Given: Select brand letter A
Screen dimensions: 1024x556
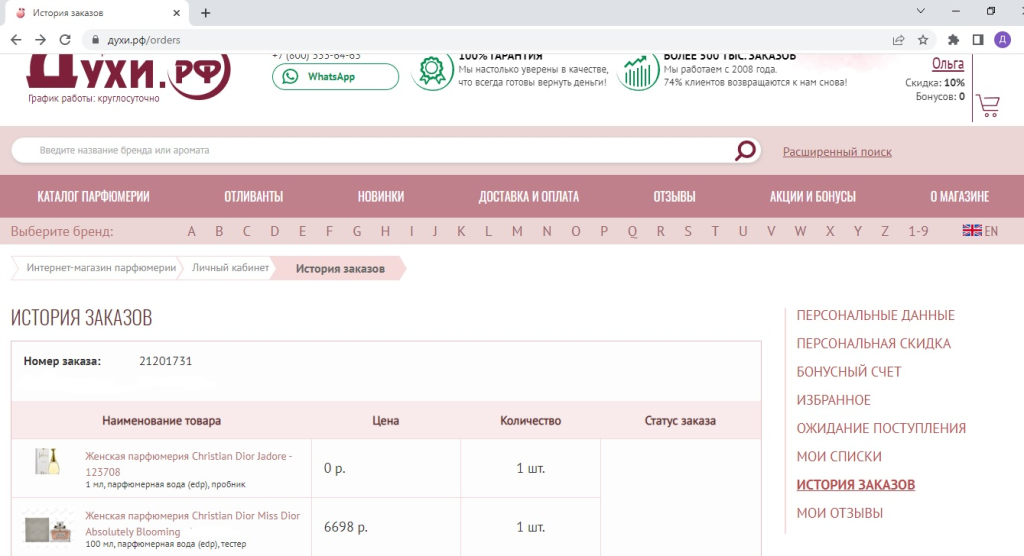Looking at the screenshot, I should (191, 231).
